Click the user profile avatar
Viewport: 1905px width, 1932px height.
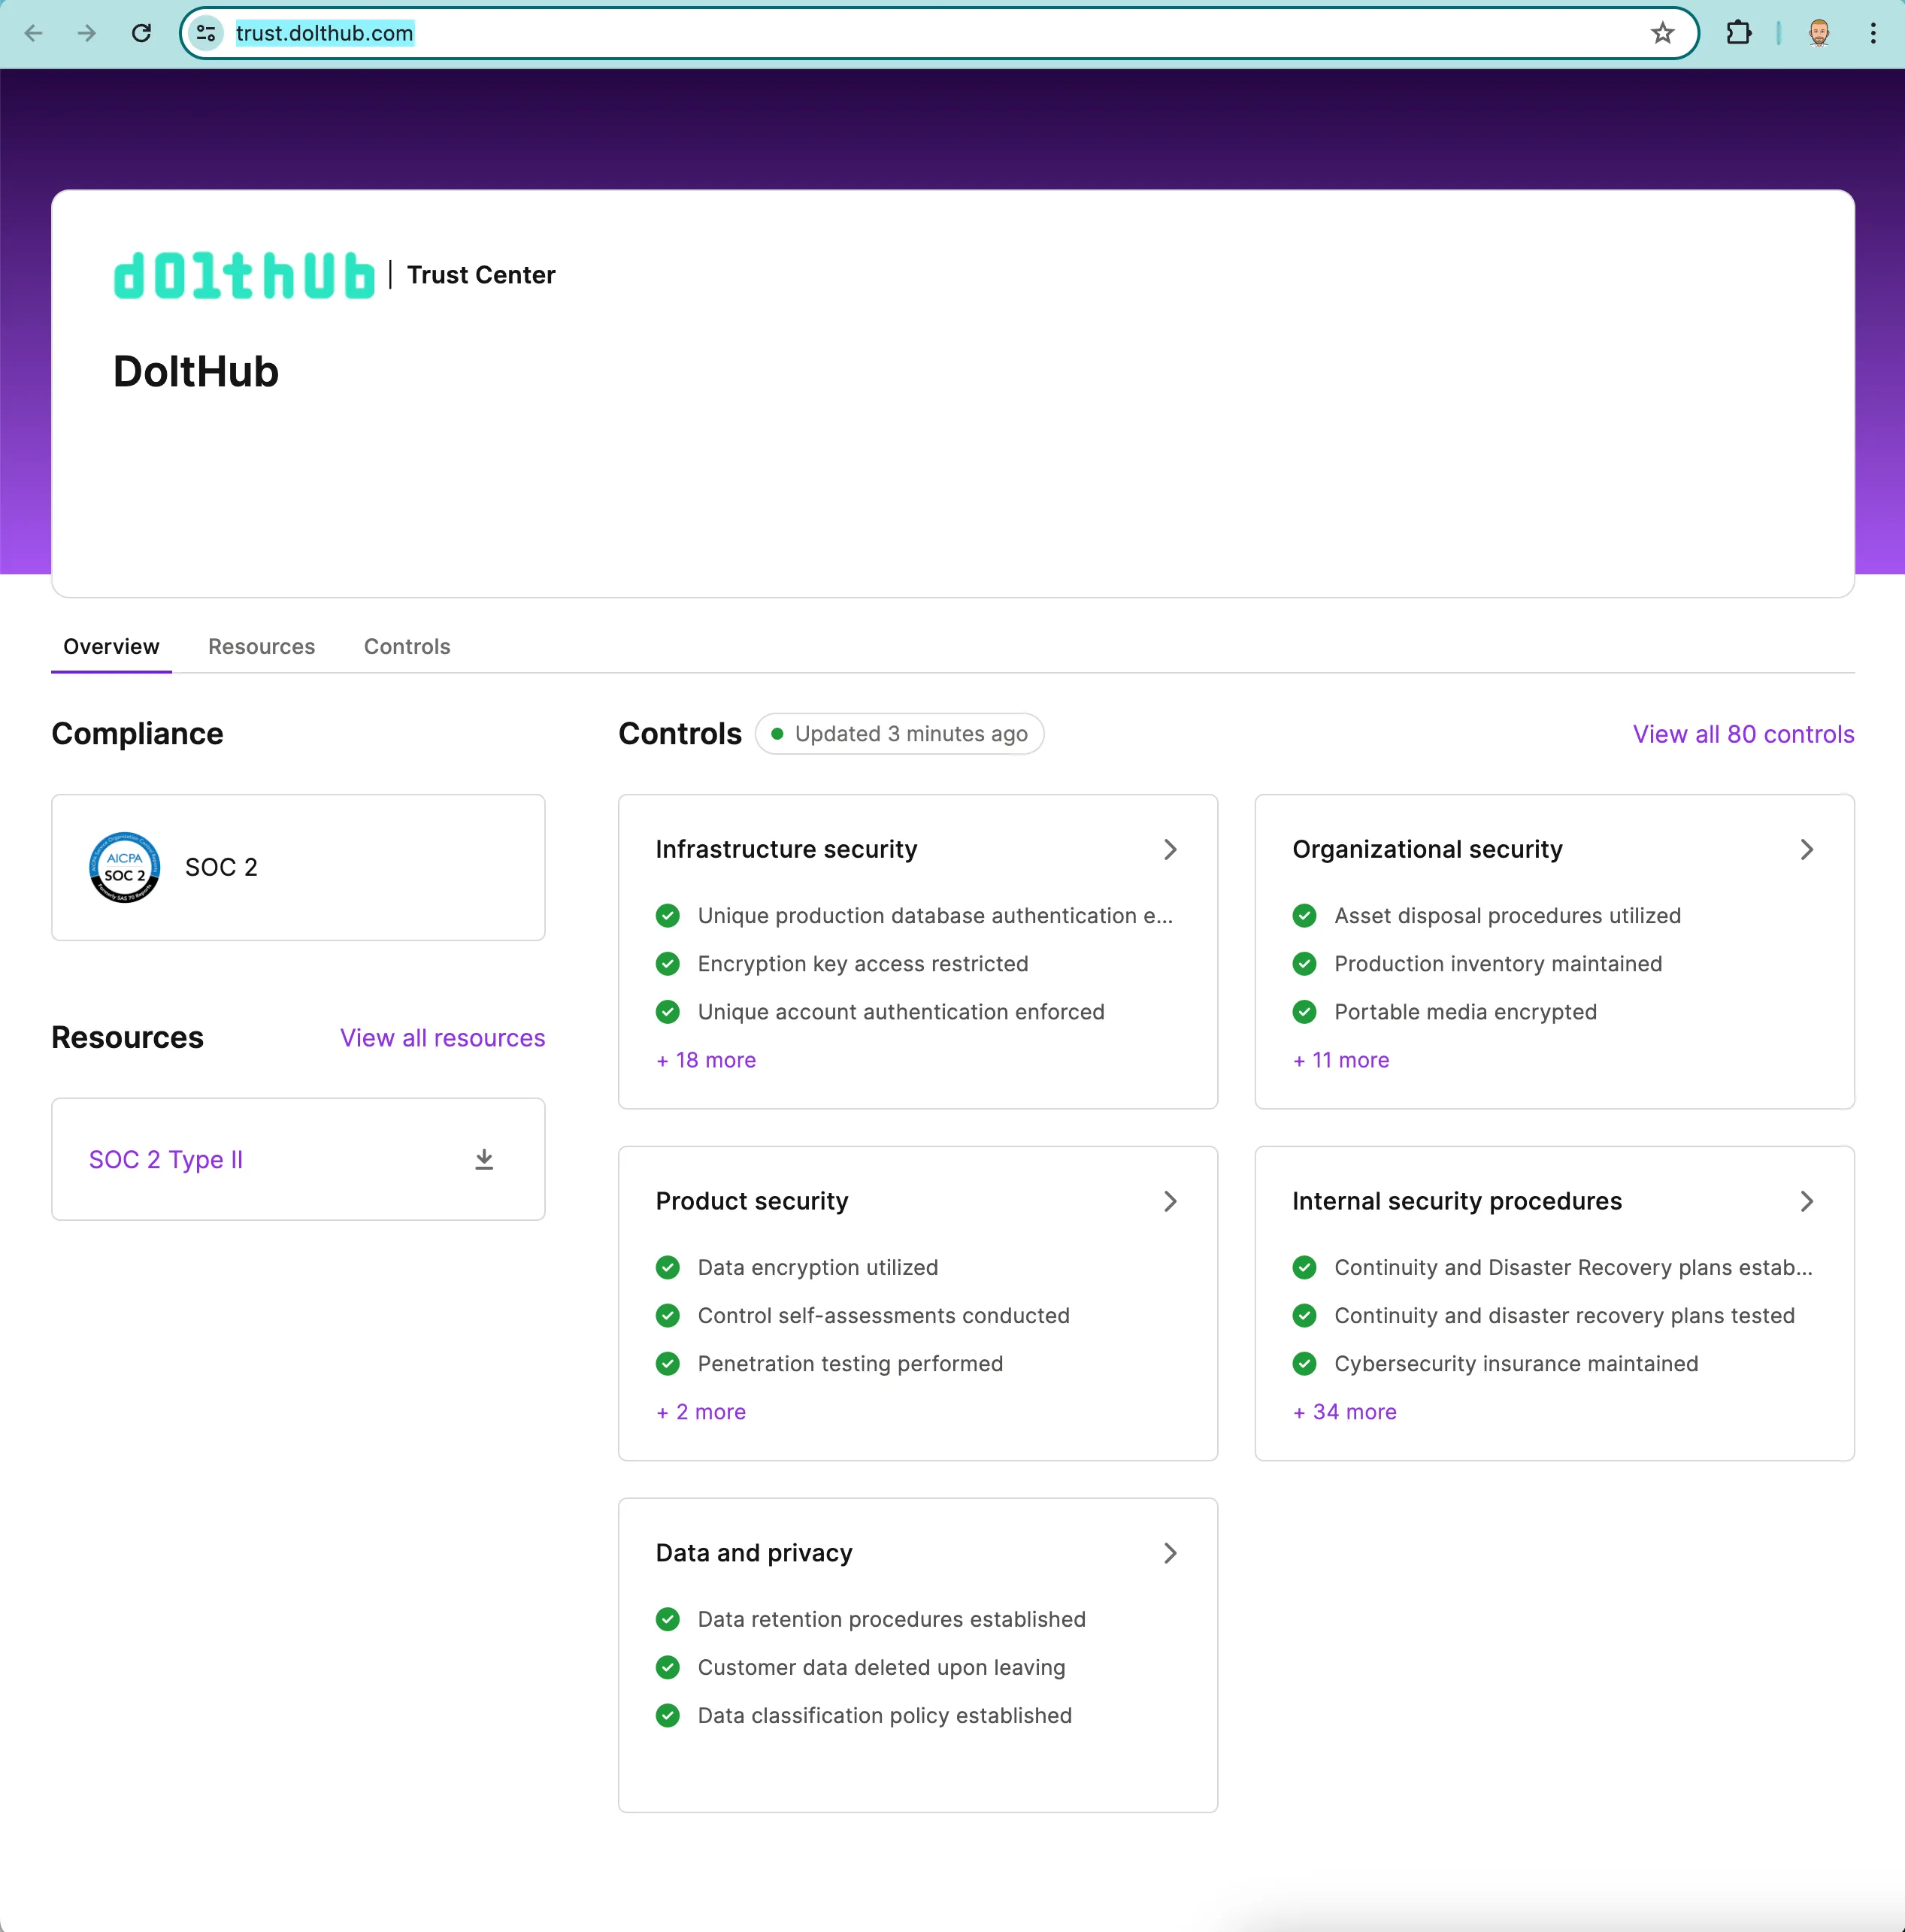click(1820, 33)
